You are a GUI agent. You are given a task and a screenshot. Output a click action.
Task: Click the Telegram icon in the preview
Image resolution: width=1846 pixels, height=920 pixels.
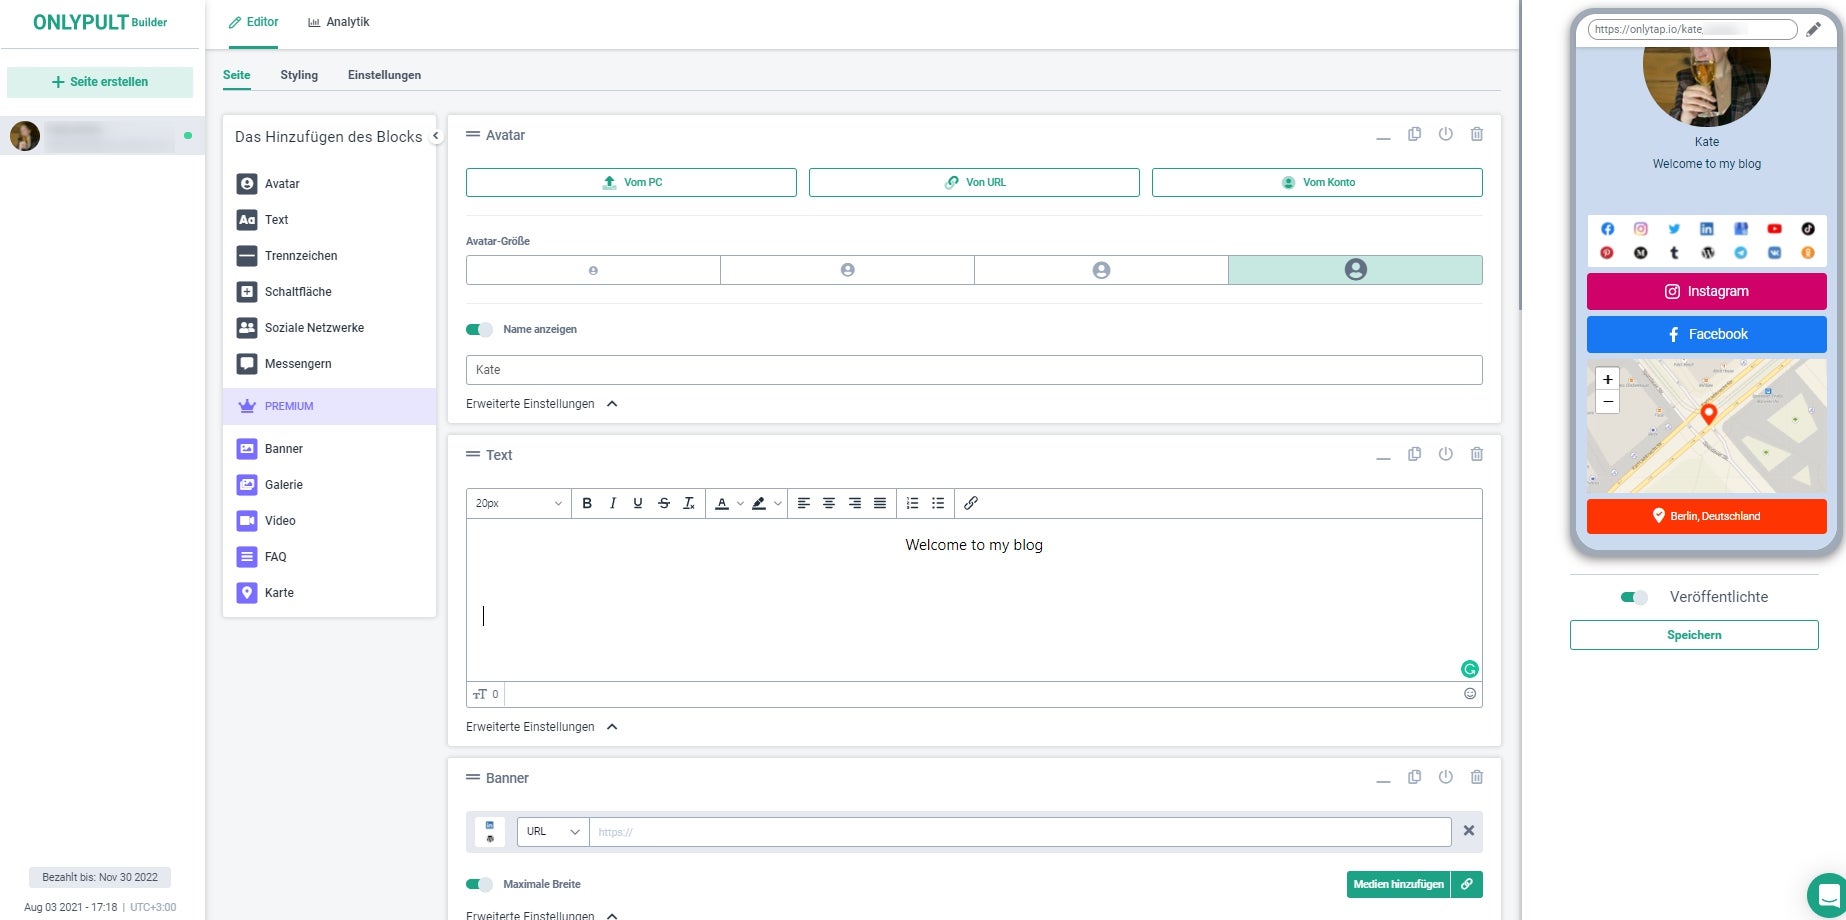coord(1741,253)
